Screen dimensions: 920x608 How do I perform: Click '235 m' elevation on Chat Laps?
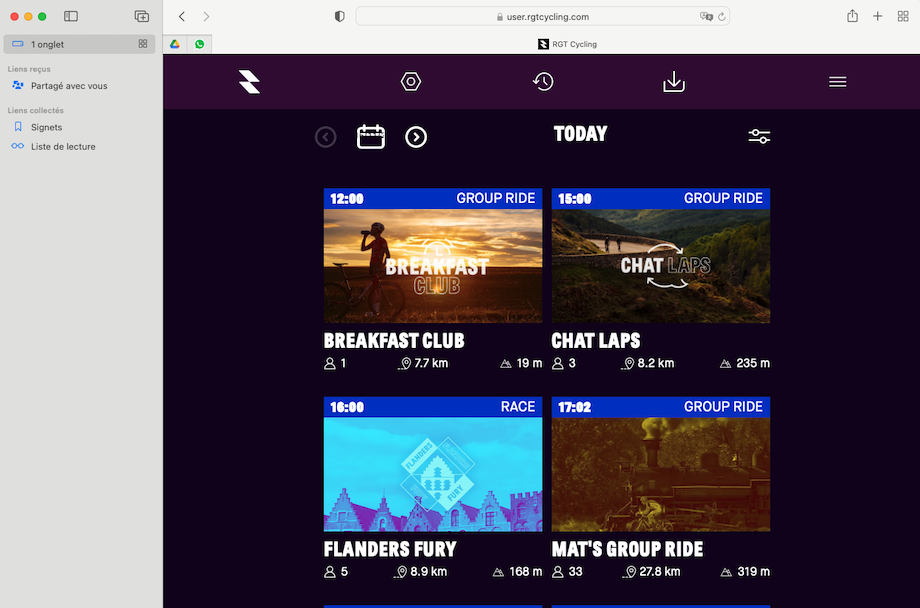tap(753, 363)
